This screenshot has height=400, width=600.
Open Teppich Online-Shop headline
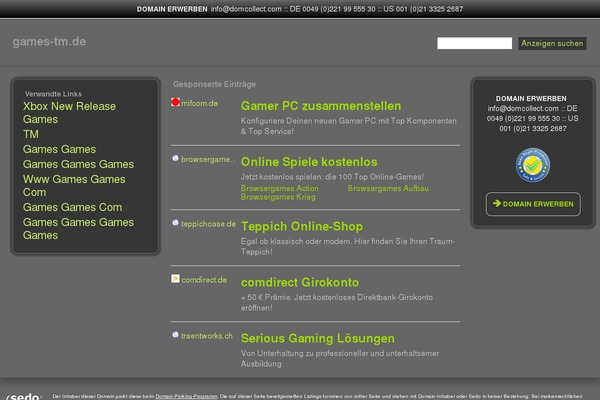pos(302,227)
